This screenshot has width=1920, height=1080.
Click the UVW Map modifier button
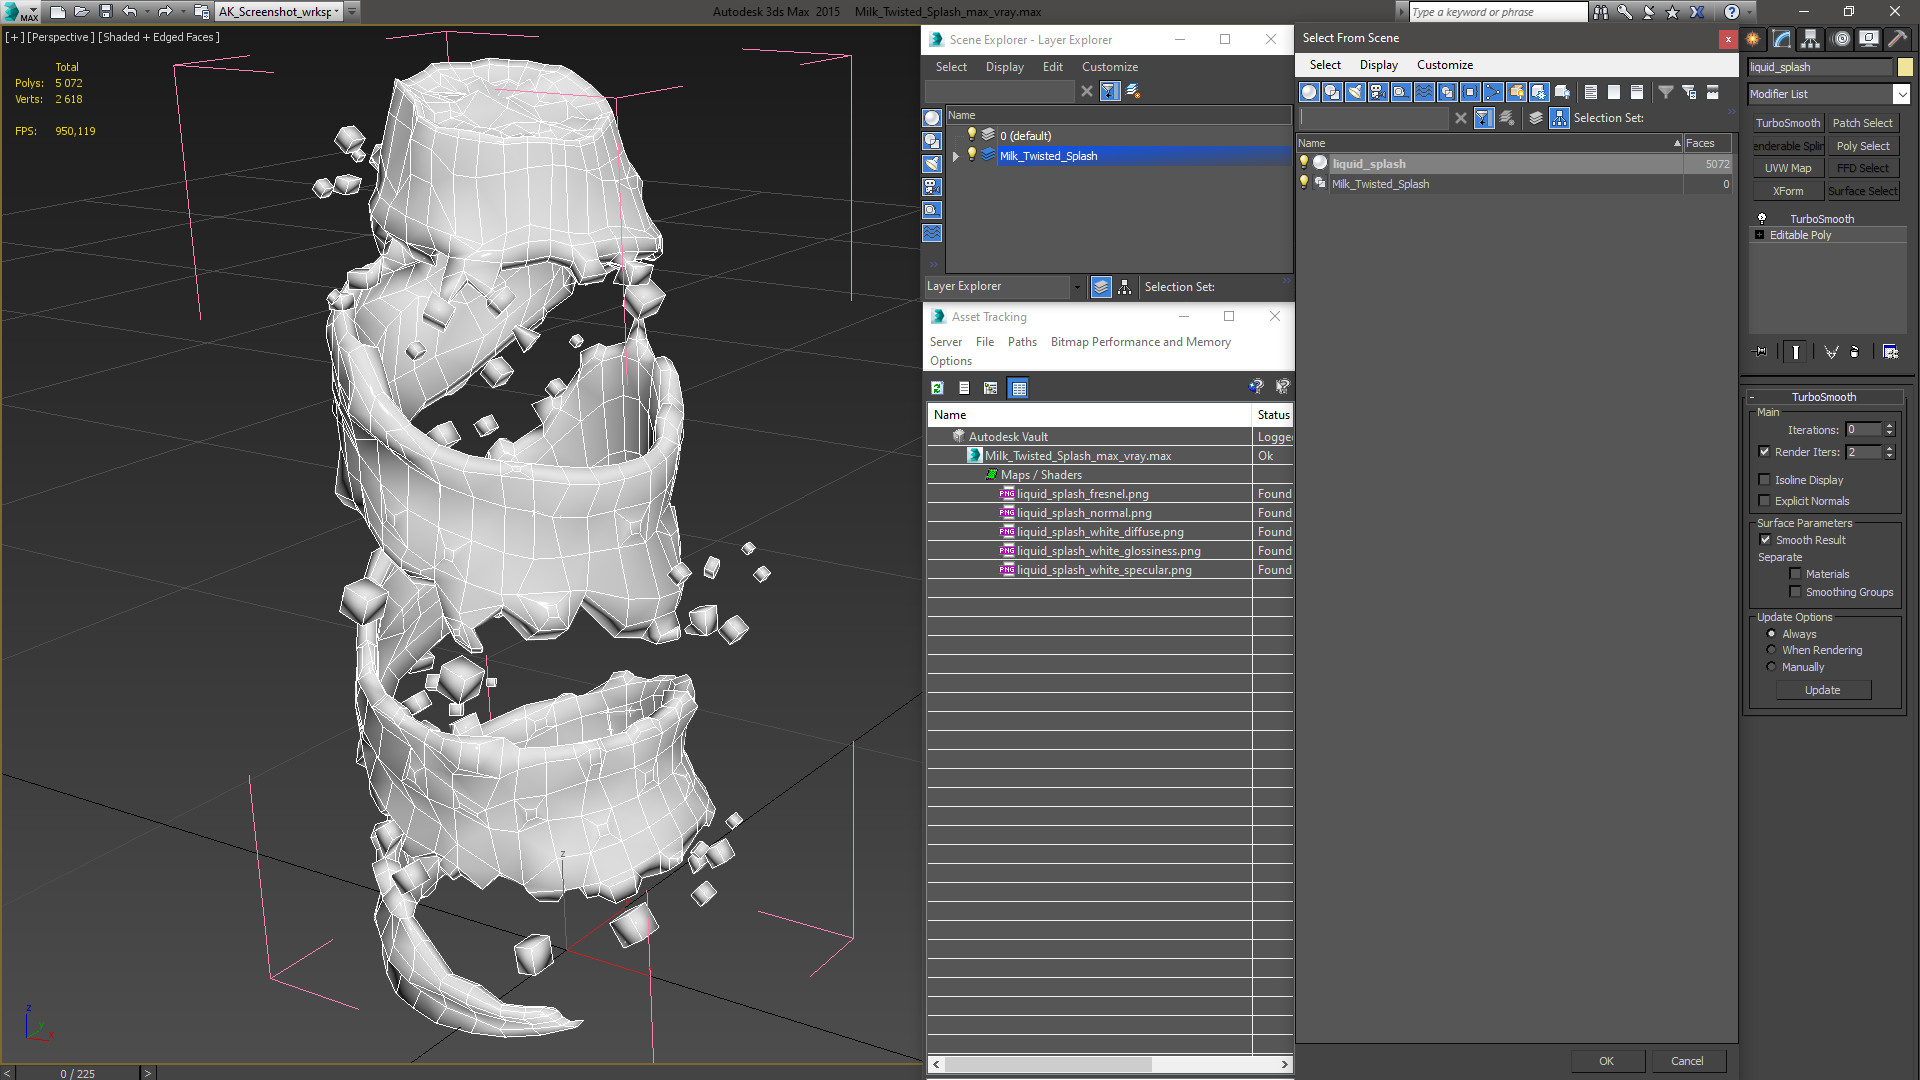(1787, 168)
